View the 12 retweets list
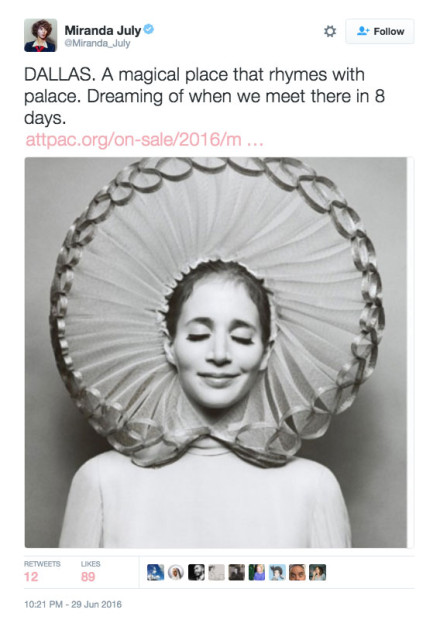 (42, 572)
